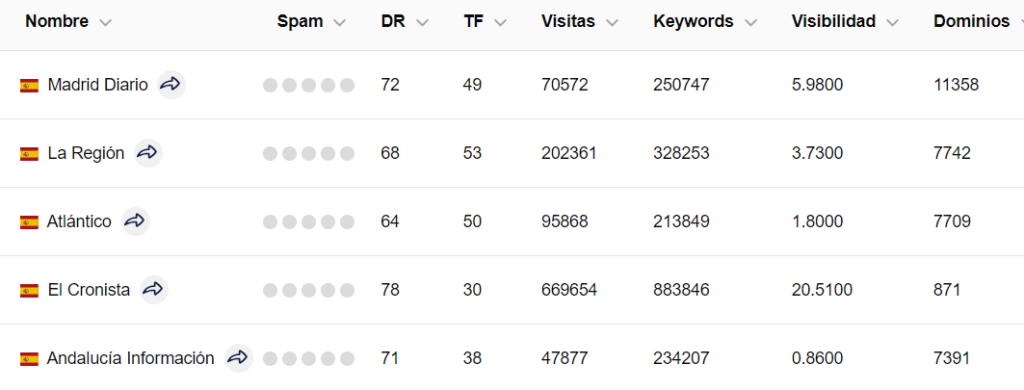Click the Dominios column header
This screenshot has width=1024, height=390.
point(972,22)
